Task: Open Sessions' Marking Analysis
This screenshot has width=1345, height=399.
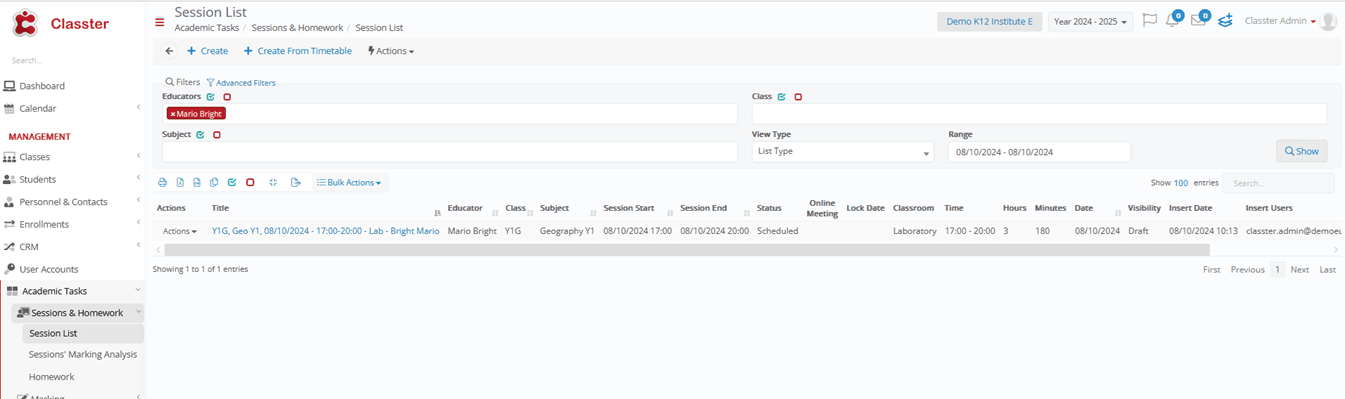Action: click(x=83, y=354)
